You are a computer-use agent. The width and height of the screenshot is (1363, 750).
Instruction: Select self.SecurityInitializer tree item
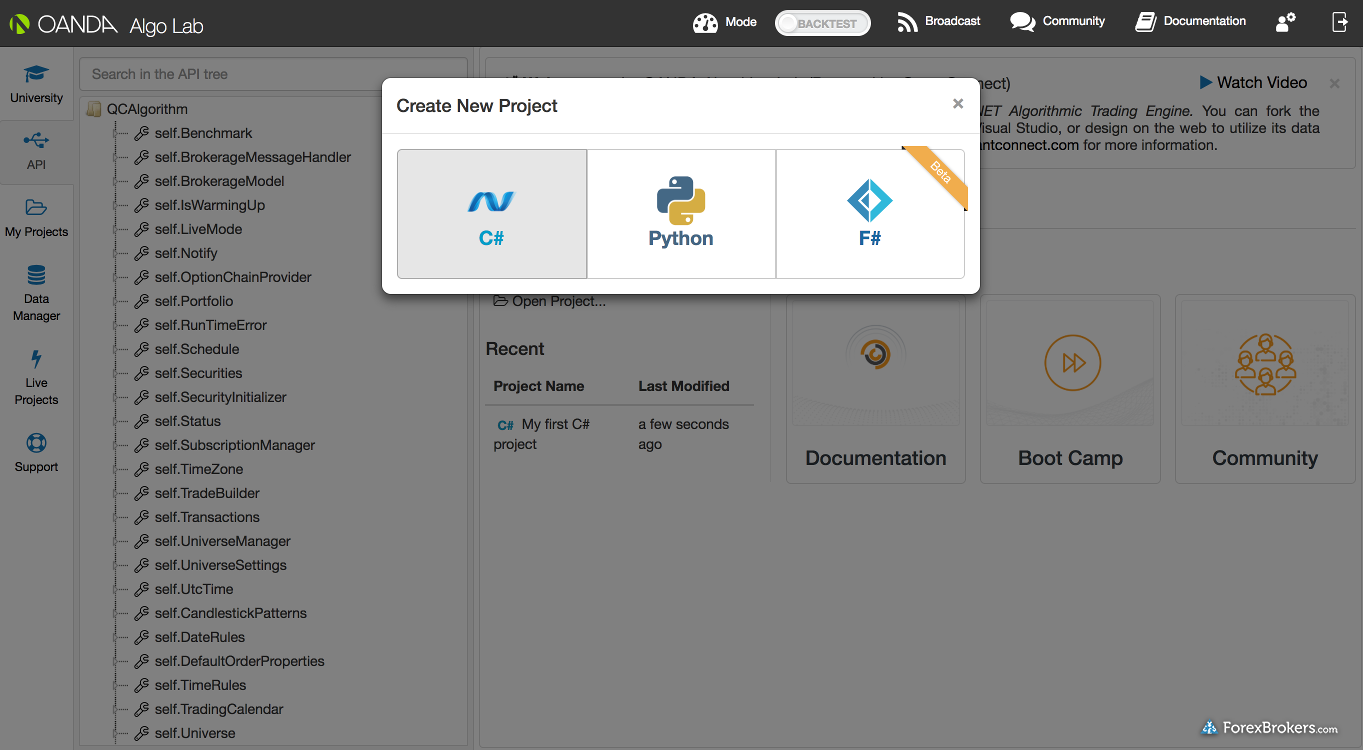pos(220,397)
